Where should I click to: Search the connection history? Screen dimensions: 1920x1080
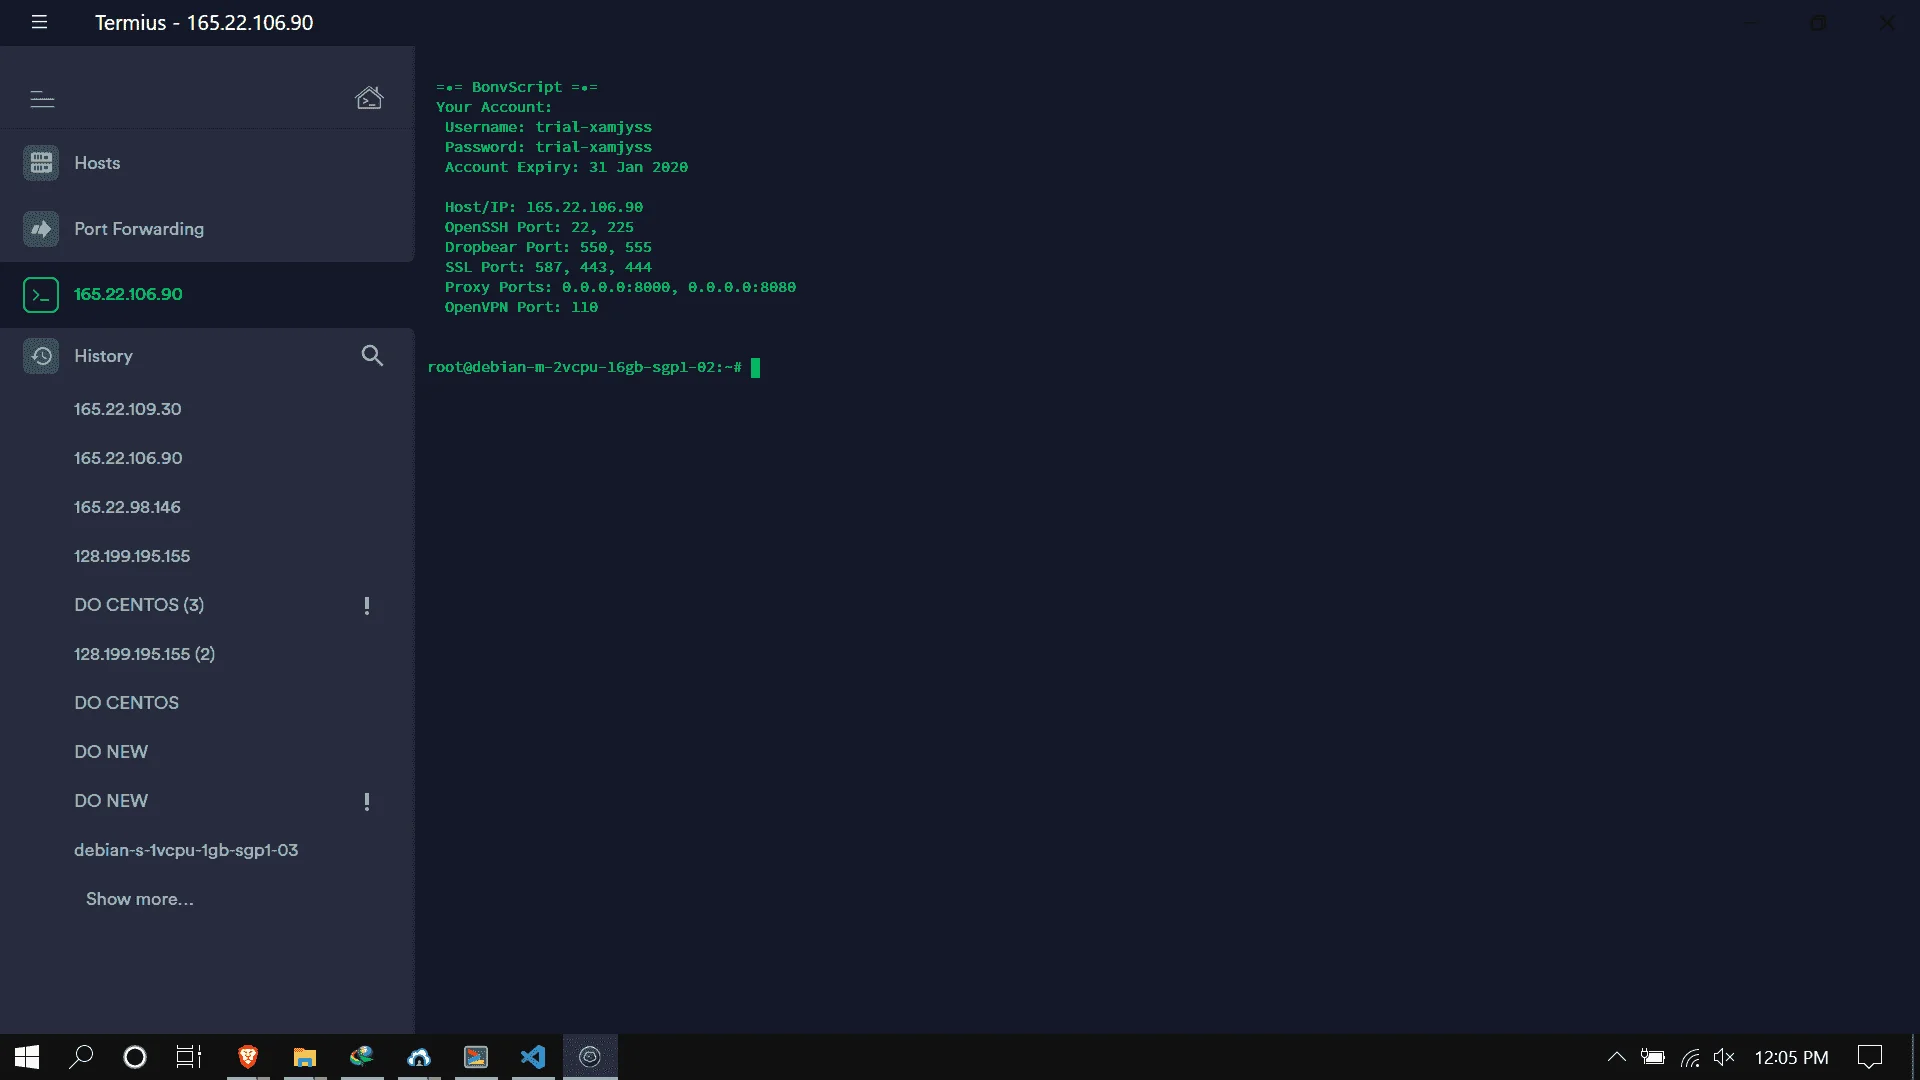(x=372, y=356)
